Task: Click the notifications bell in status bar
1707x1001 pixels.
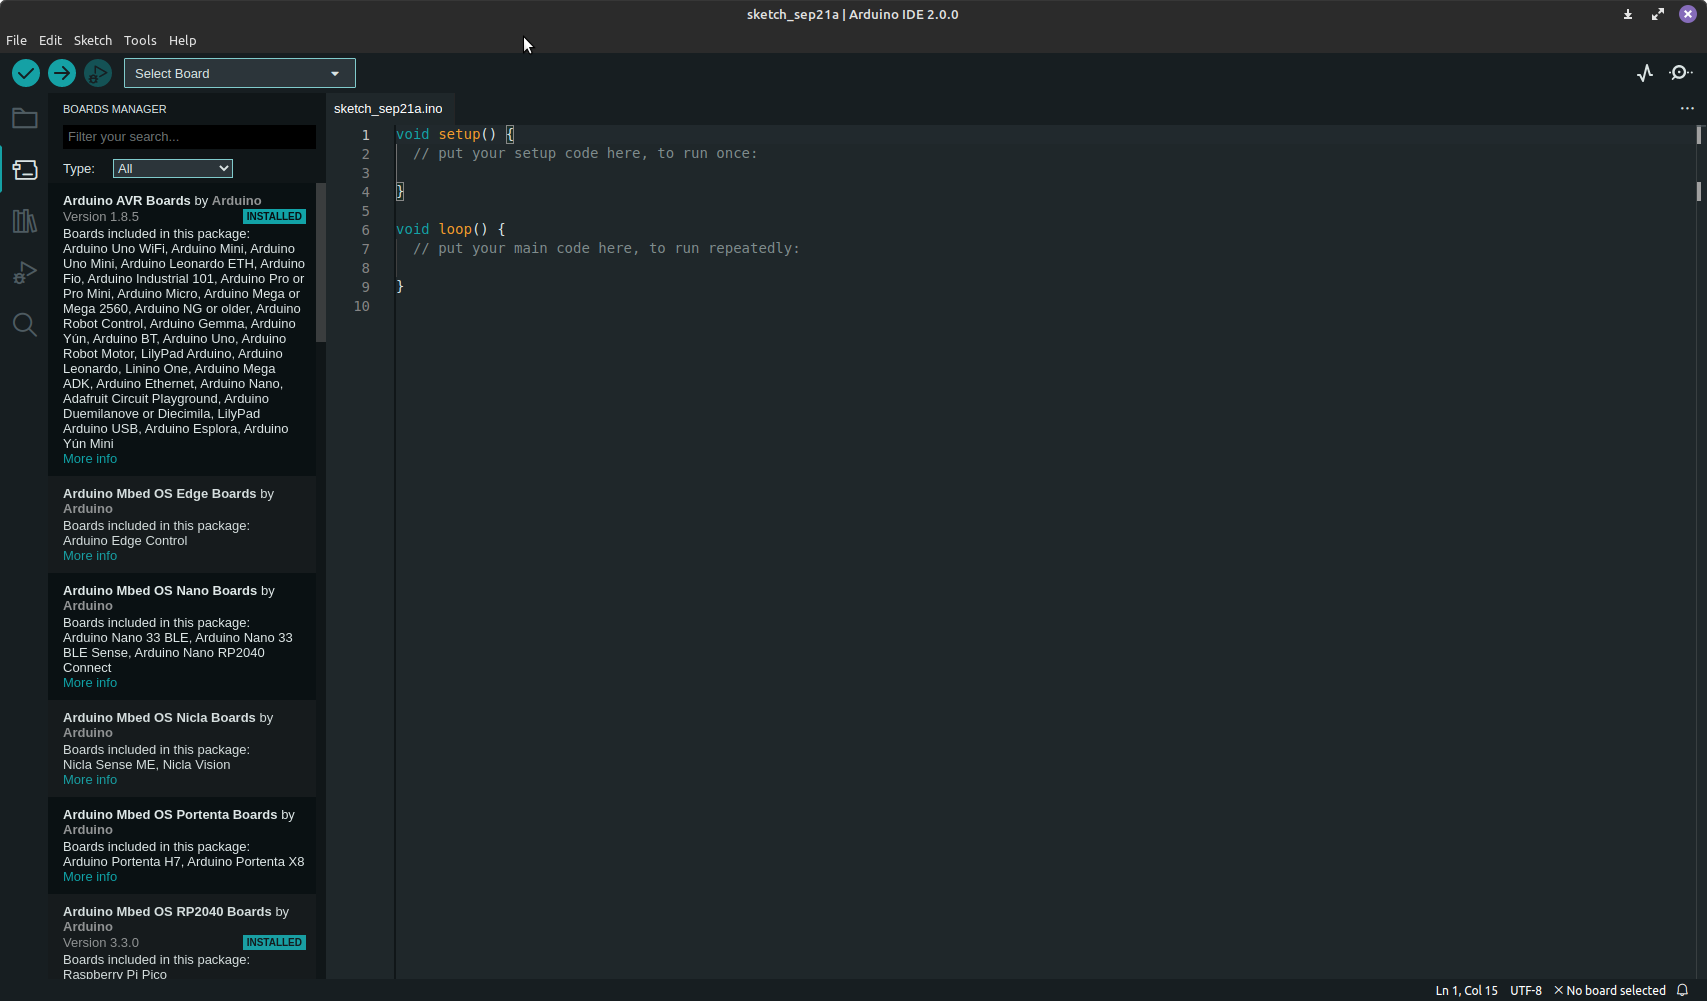Action: [x=1683, y=990]
